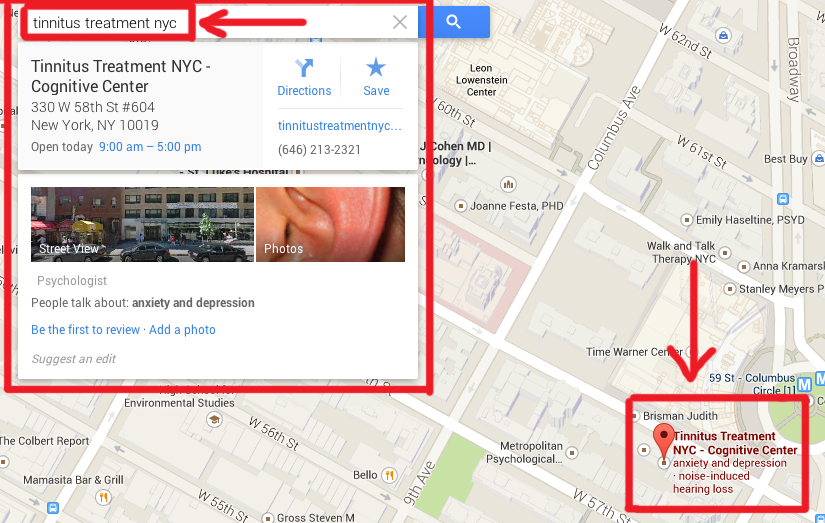Viewport: 825px width, 523px height.
Task: Click the open hours 9:00 am – 5:00 pm
Action: coord(150,147)
